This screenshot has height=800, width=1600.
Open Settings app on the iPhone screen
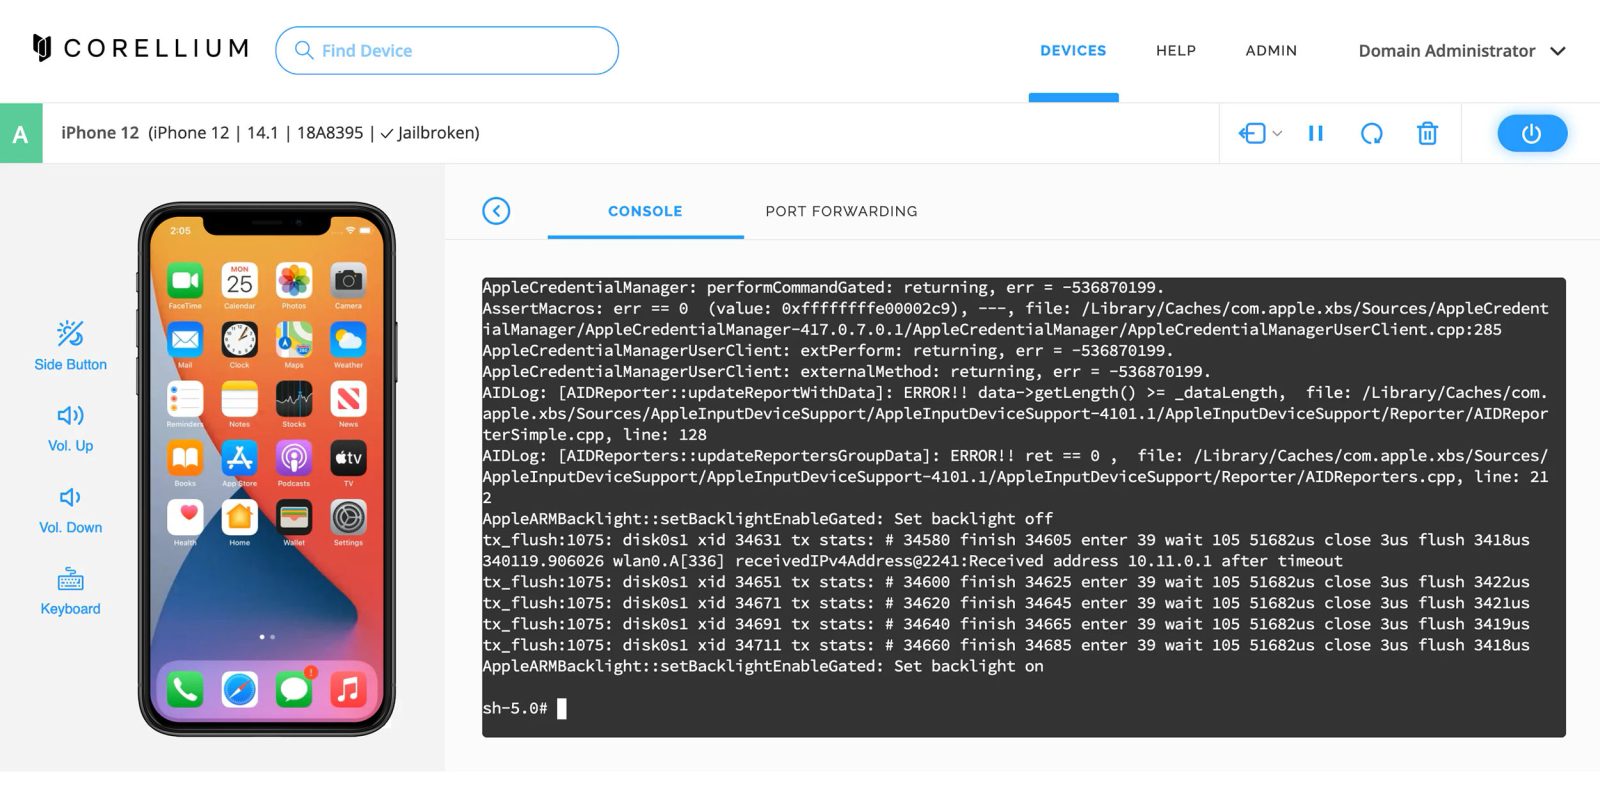(x=348, y=518)
